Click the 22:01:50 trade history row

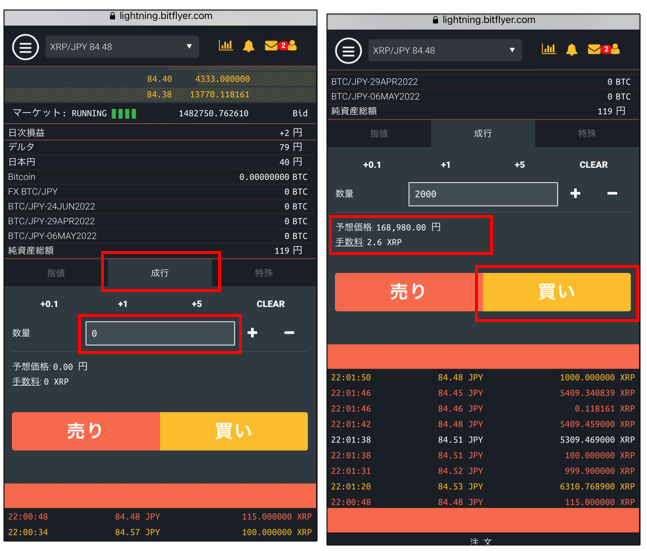click(x=483, y=378)
